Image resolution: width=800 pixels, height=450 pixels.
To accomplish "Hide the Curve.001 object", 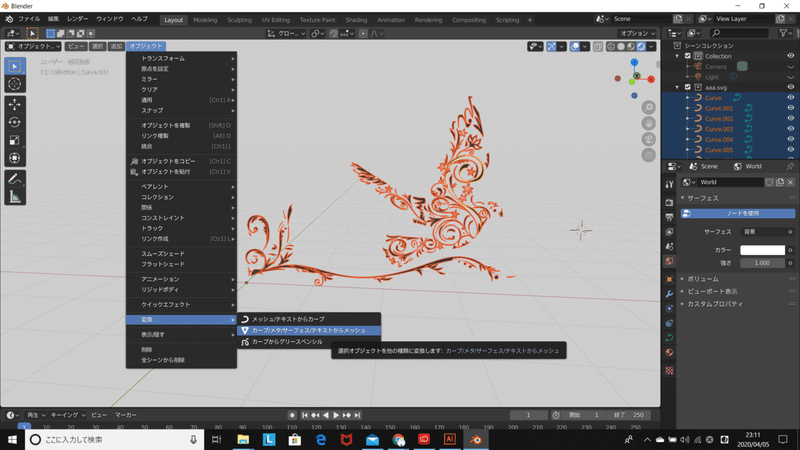I will pos(790,108).
